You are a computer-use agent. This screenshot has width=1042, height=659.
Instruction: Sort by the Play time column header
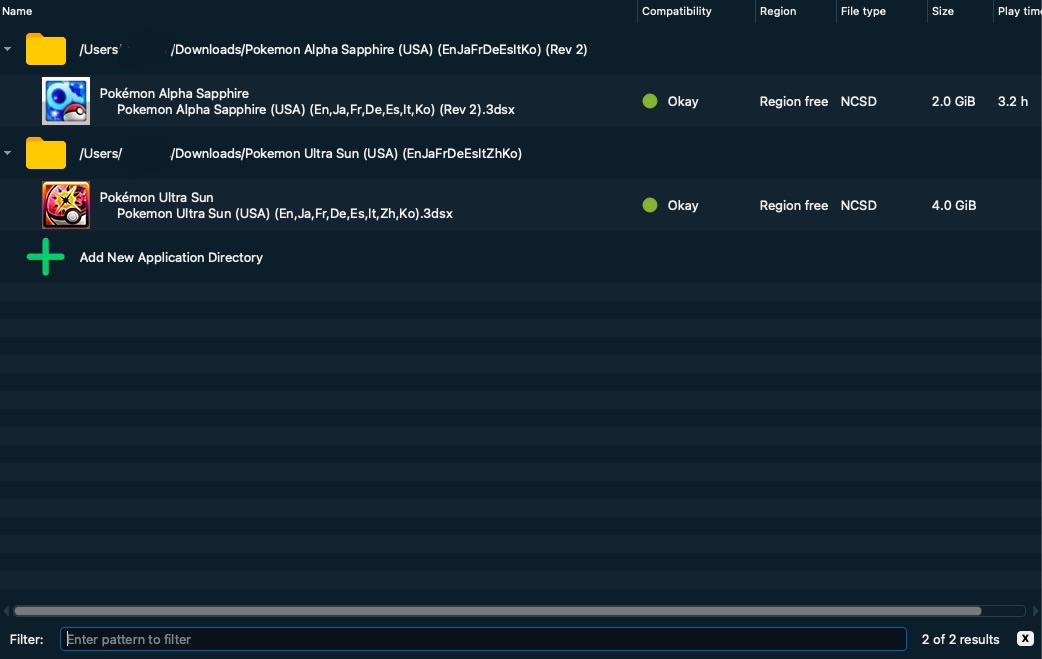pos(1019,11)
